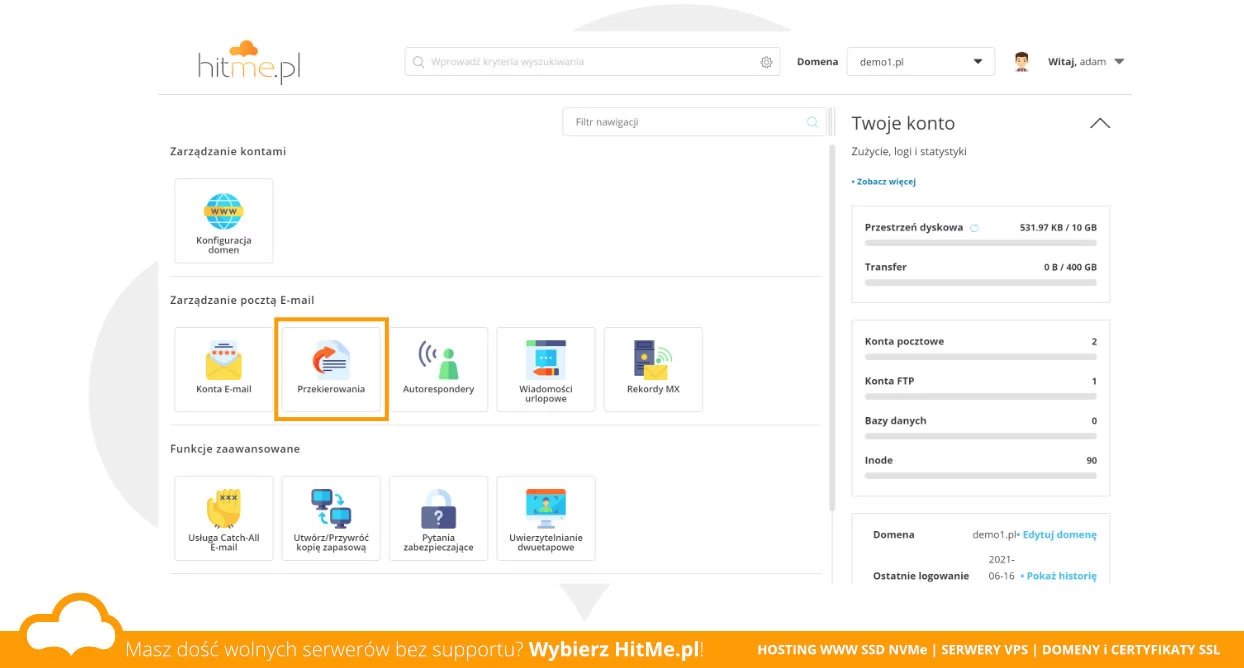Click the Ostatnie logowanie label

coord(921,576)
